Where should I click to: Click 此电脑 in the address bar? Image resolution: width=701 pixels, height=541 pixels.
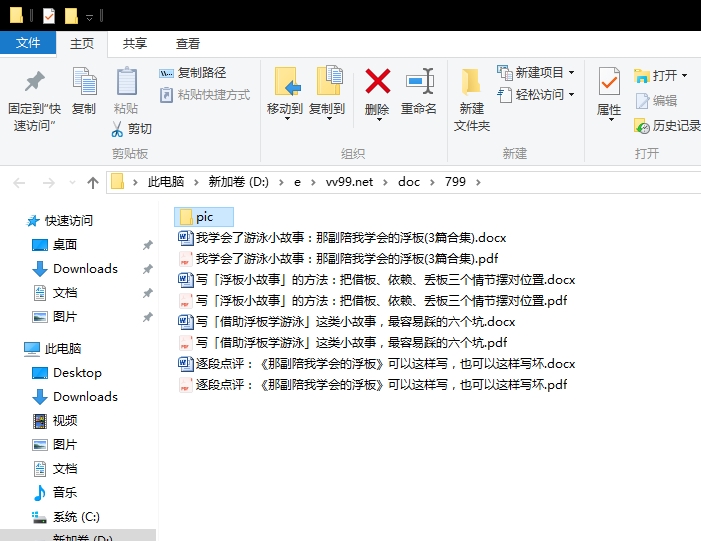(x=166, y=182)
